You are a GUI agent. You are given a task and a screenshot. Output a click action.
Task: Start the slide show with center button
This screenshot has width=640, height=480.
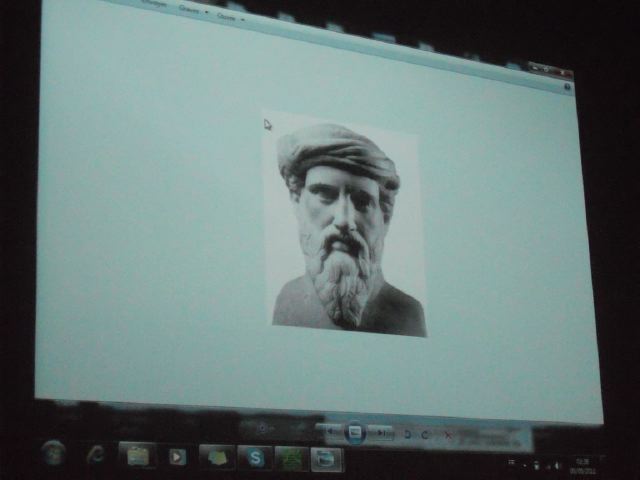pos(355,431)
